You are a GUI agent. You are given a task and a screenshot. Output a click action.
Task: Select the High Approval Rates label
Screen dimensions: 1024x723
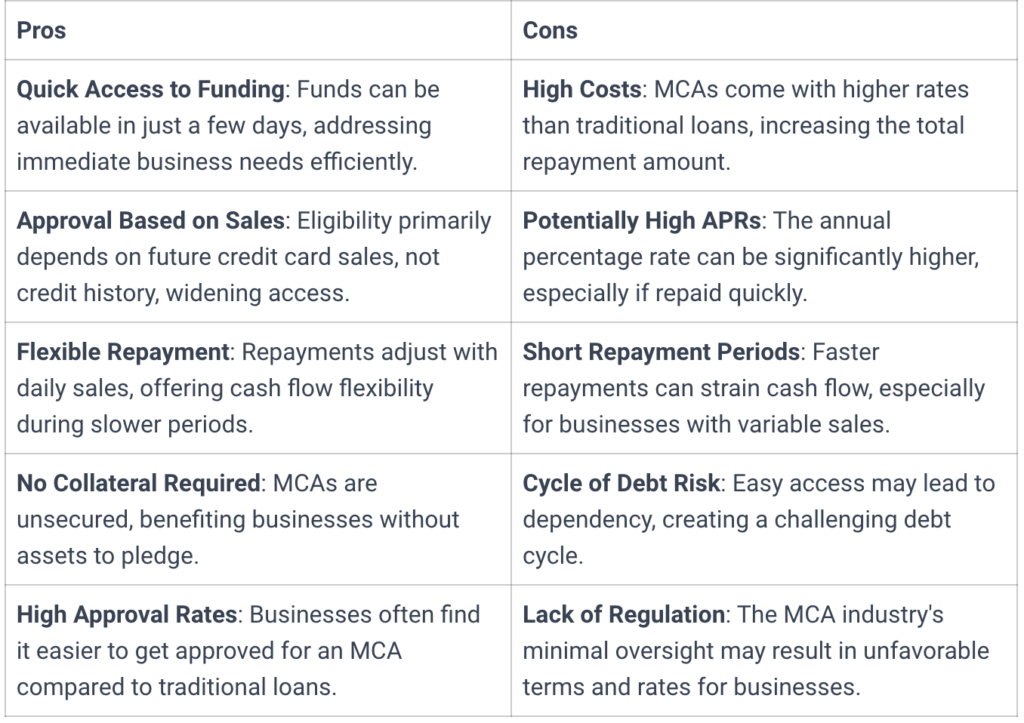tap(127, 615)
